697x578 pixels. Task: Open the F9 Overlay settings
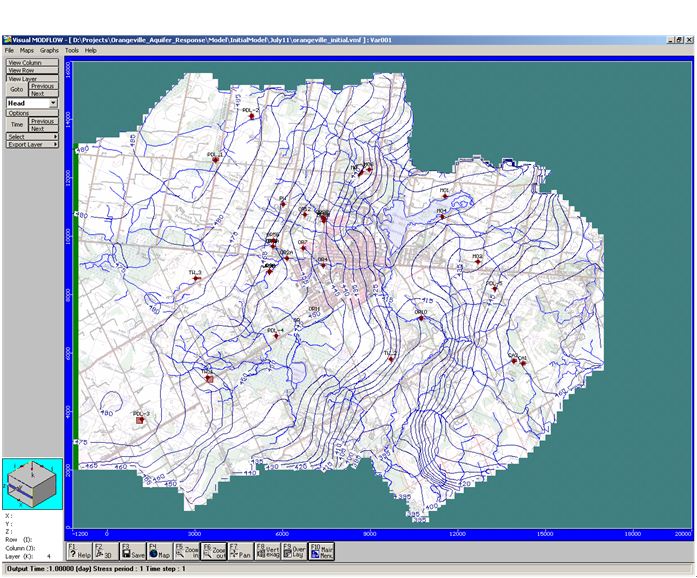[294, 551]
